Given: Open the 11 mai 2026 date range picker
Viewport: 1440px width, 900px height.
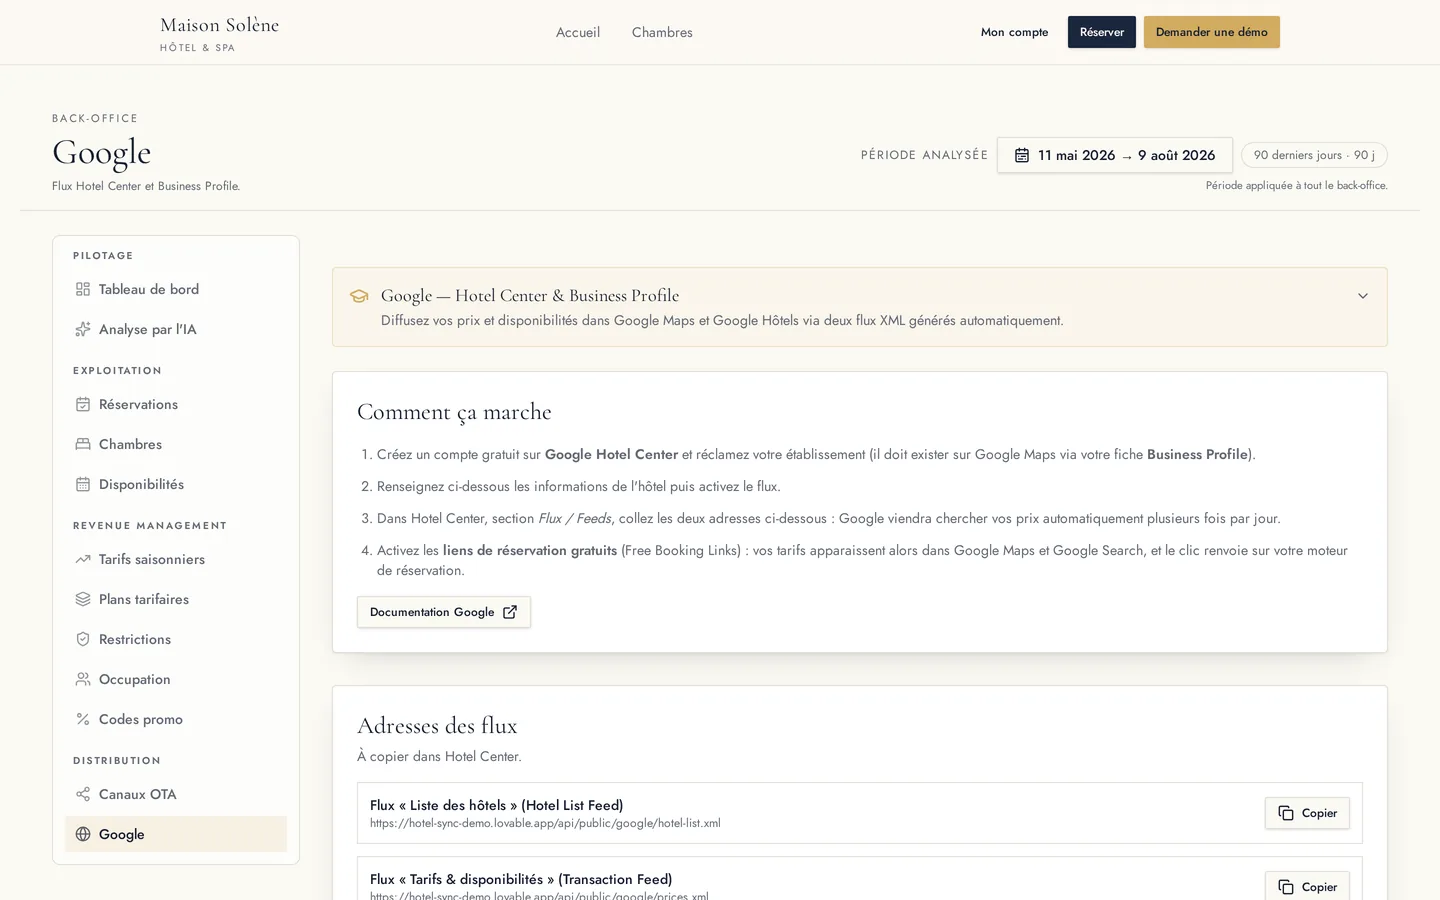Looking at the screenshot, I should pos(1115,155).
